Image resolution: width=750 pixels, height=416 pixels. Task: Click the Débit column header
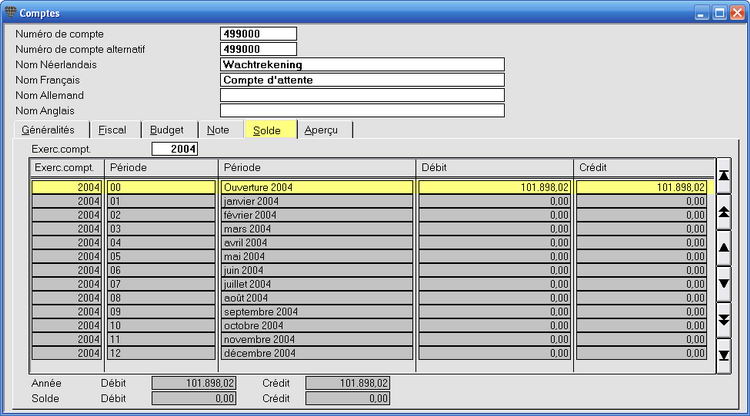pyautogui.click(x=495, y=168)
